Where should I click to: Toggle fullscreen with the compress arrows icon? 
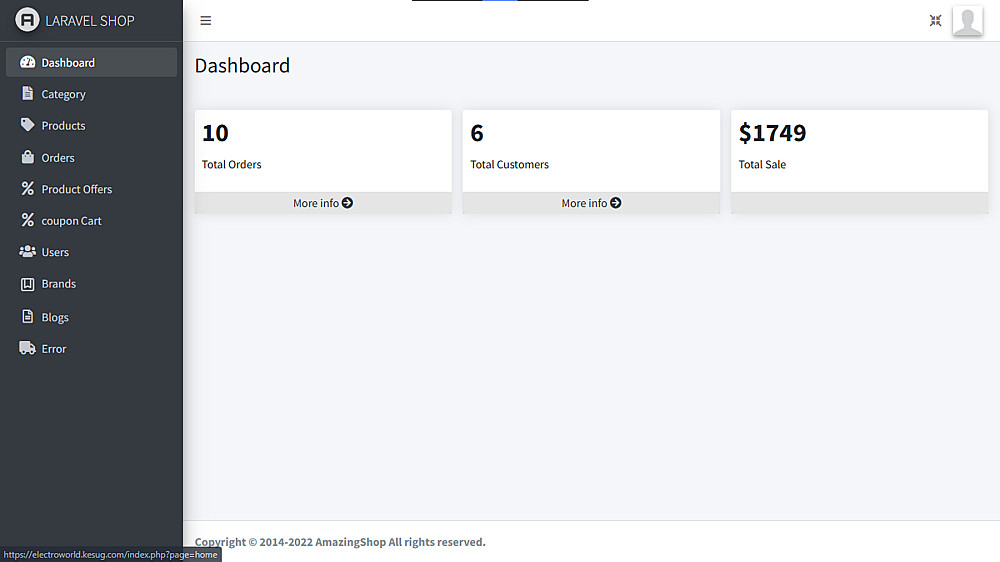[935, 20]
